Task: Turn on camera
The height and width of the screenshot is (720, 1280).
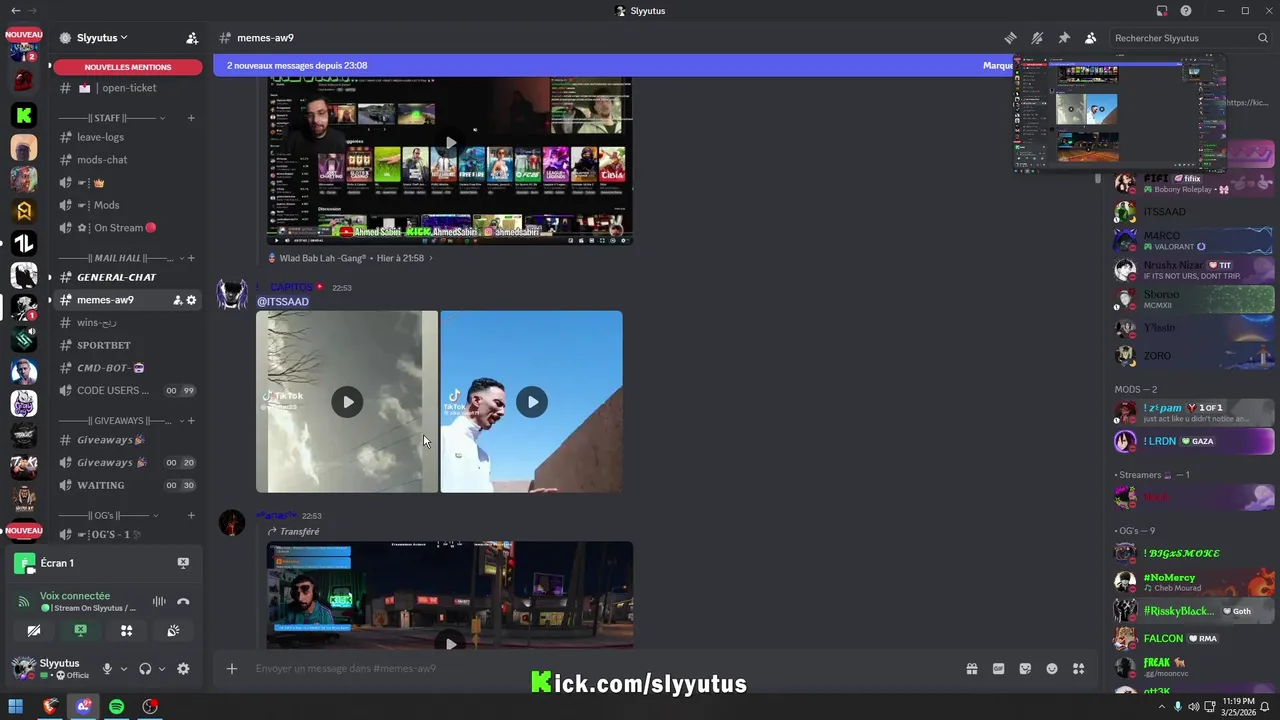Action: tap(34, 631)
